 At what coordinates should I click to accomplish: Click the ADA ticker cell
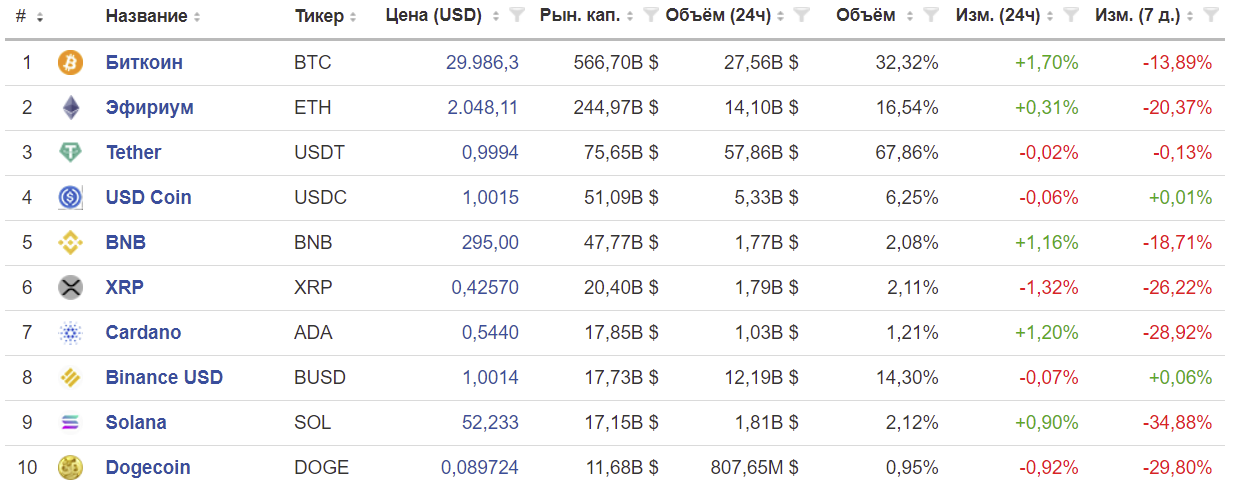click(313, 333)
